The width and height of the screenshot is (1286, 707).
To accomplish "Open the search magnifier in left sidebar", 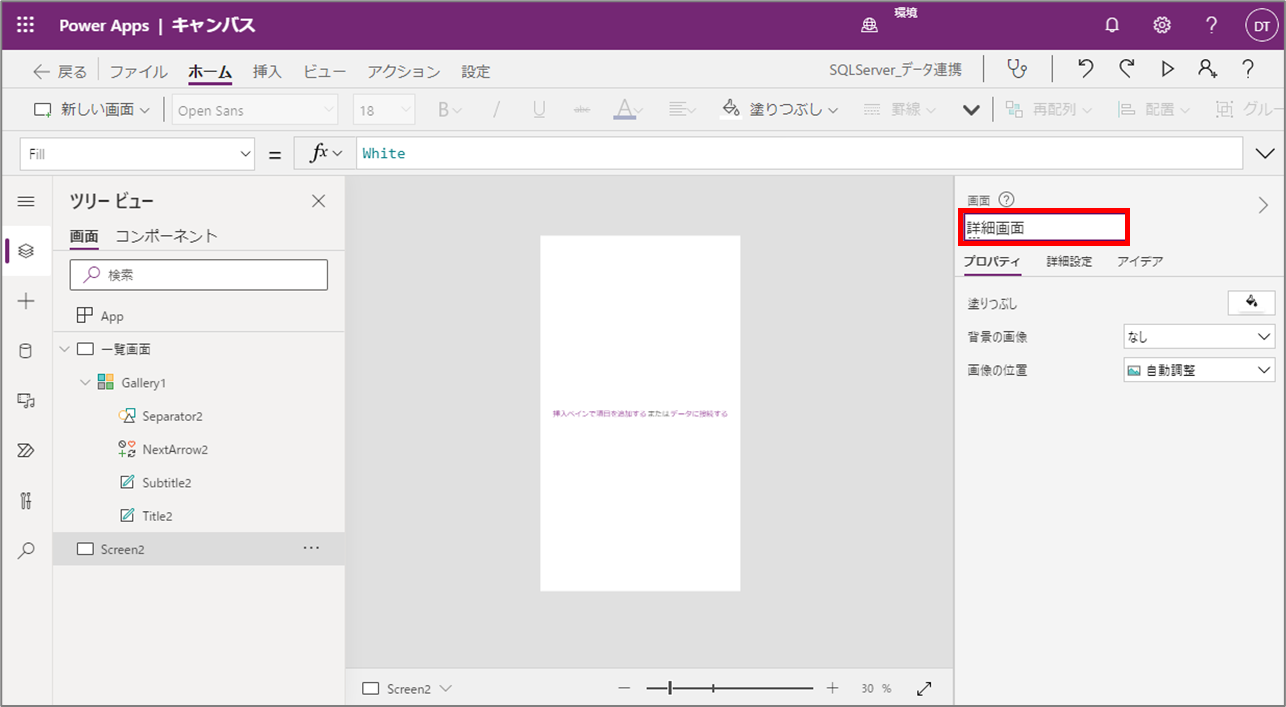I will point(26,550).
